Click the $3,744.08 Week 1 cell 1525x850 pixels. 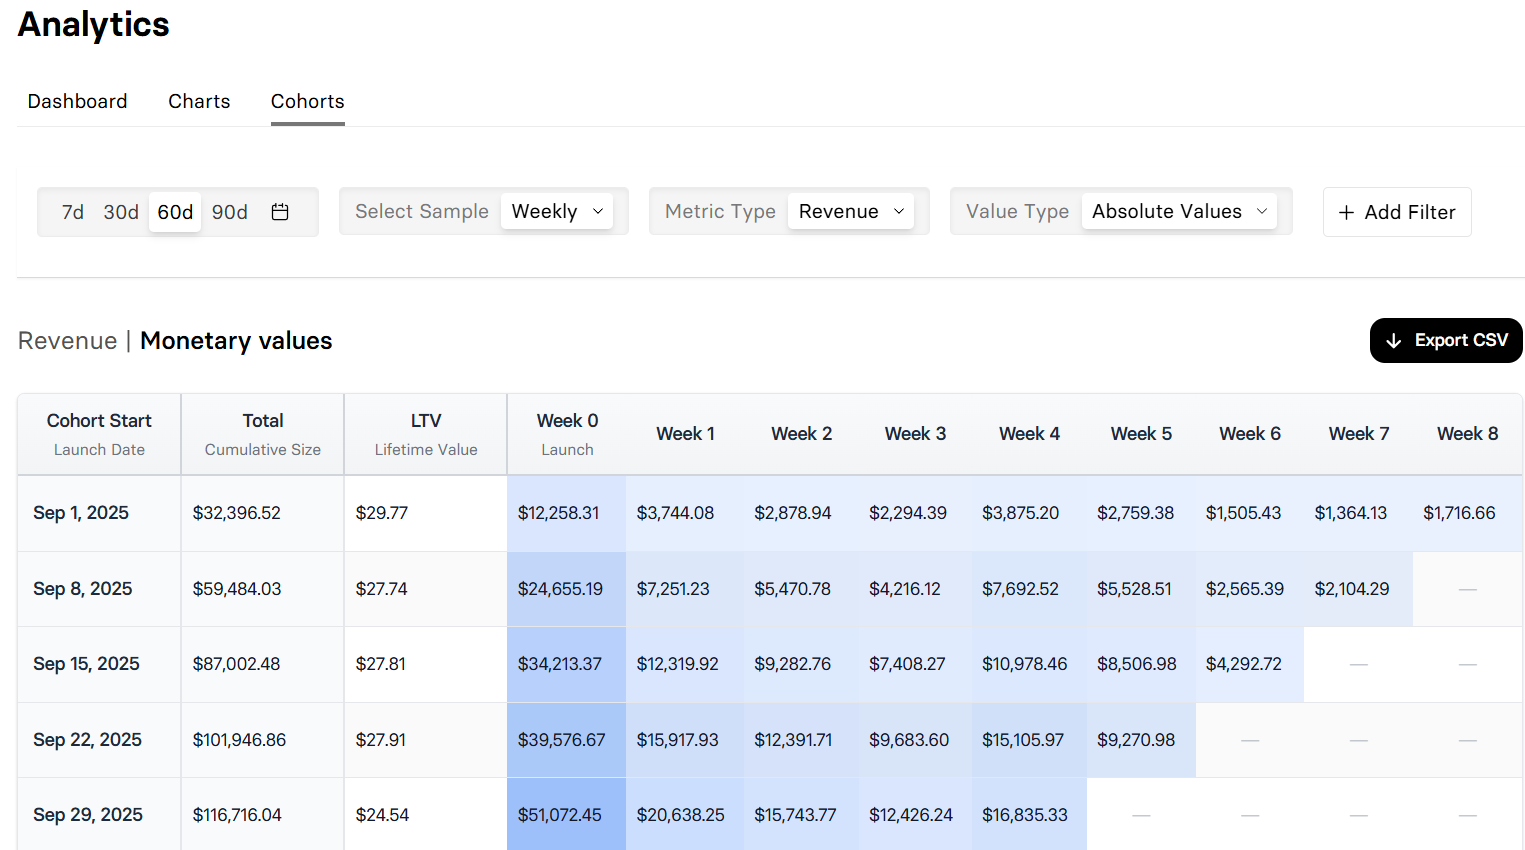click(x=685, y=513)
